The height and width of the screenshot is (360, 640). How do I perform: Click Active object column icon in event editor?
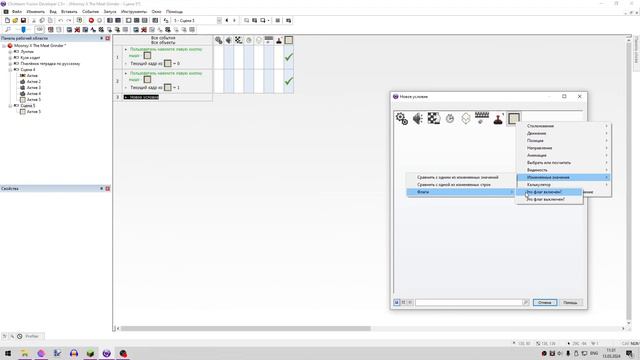click(x=289, y=40)
